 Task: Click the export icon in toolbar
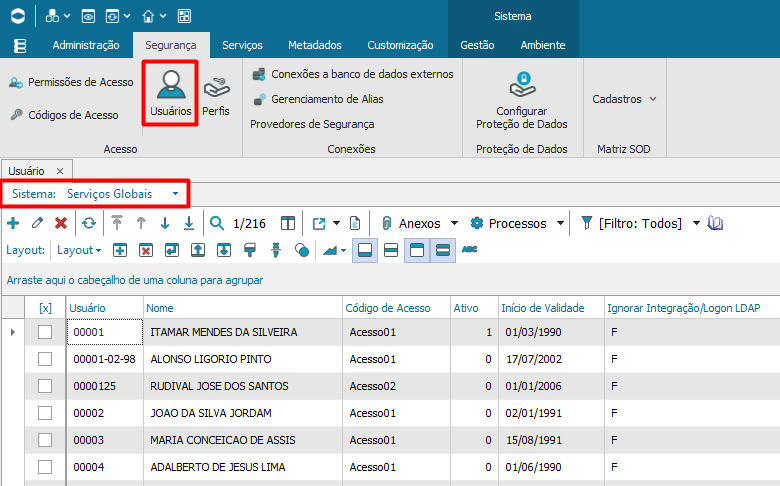[319, 223]
